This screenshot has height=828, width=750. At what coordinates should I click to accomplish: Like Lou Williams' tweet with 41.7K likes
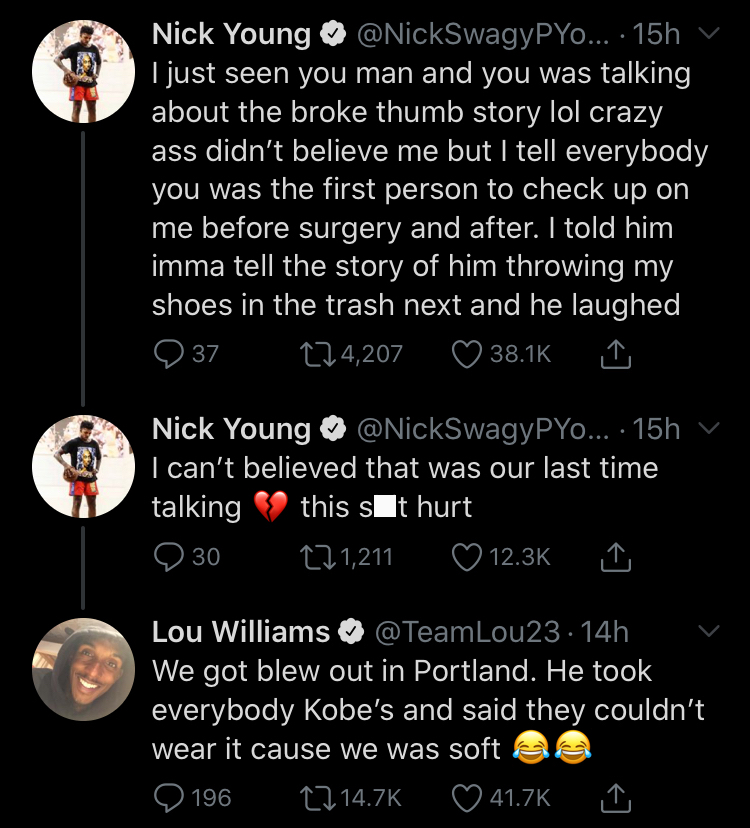pos(466,797)
